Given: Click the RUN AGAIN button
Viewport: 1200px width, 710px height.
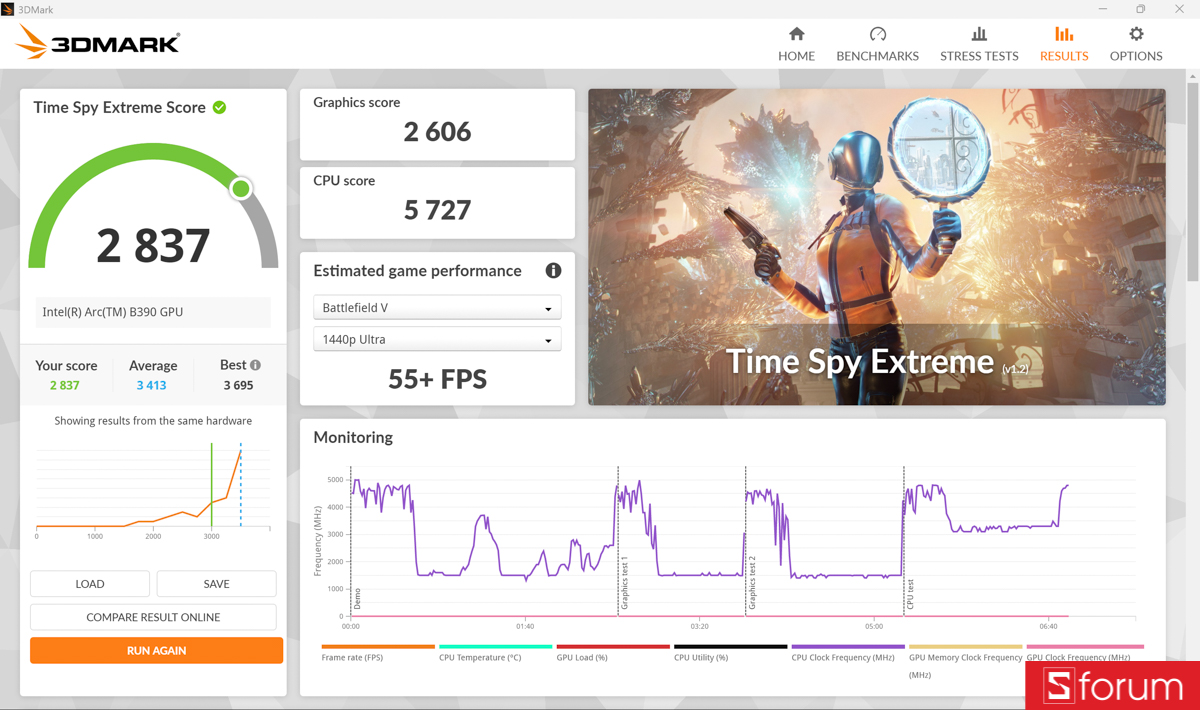Looking at the screenshot, I should tap(156, 650).
